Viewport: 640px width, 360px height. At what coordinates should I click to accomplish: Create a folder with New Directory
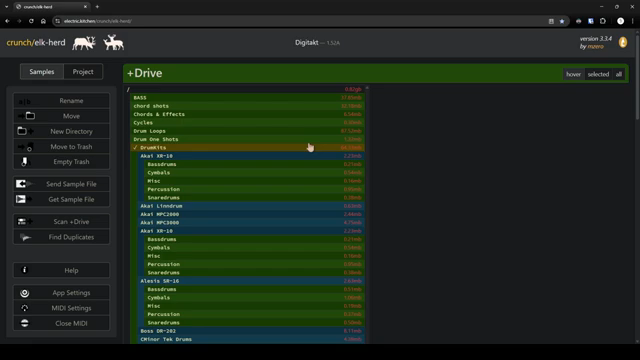tap(61, 131)
